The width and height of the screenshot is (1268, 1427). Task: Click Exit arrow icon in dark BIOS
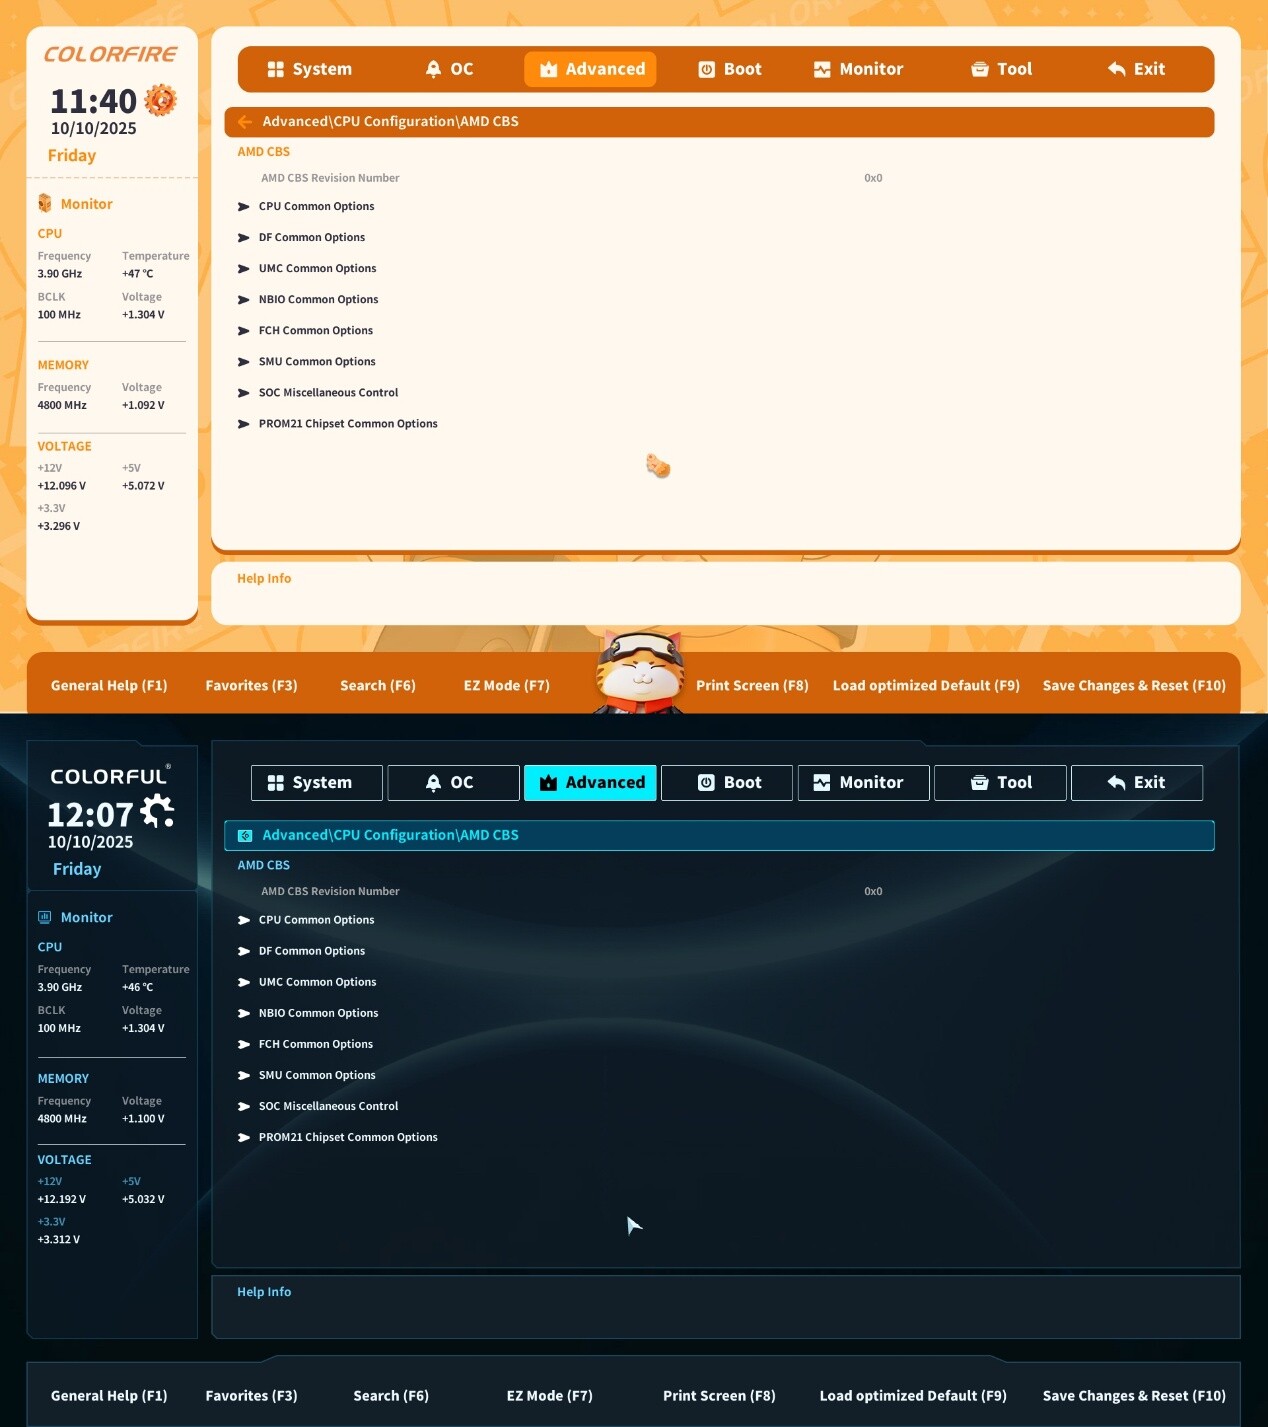point(1117,783)
